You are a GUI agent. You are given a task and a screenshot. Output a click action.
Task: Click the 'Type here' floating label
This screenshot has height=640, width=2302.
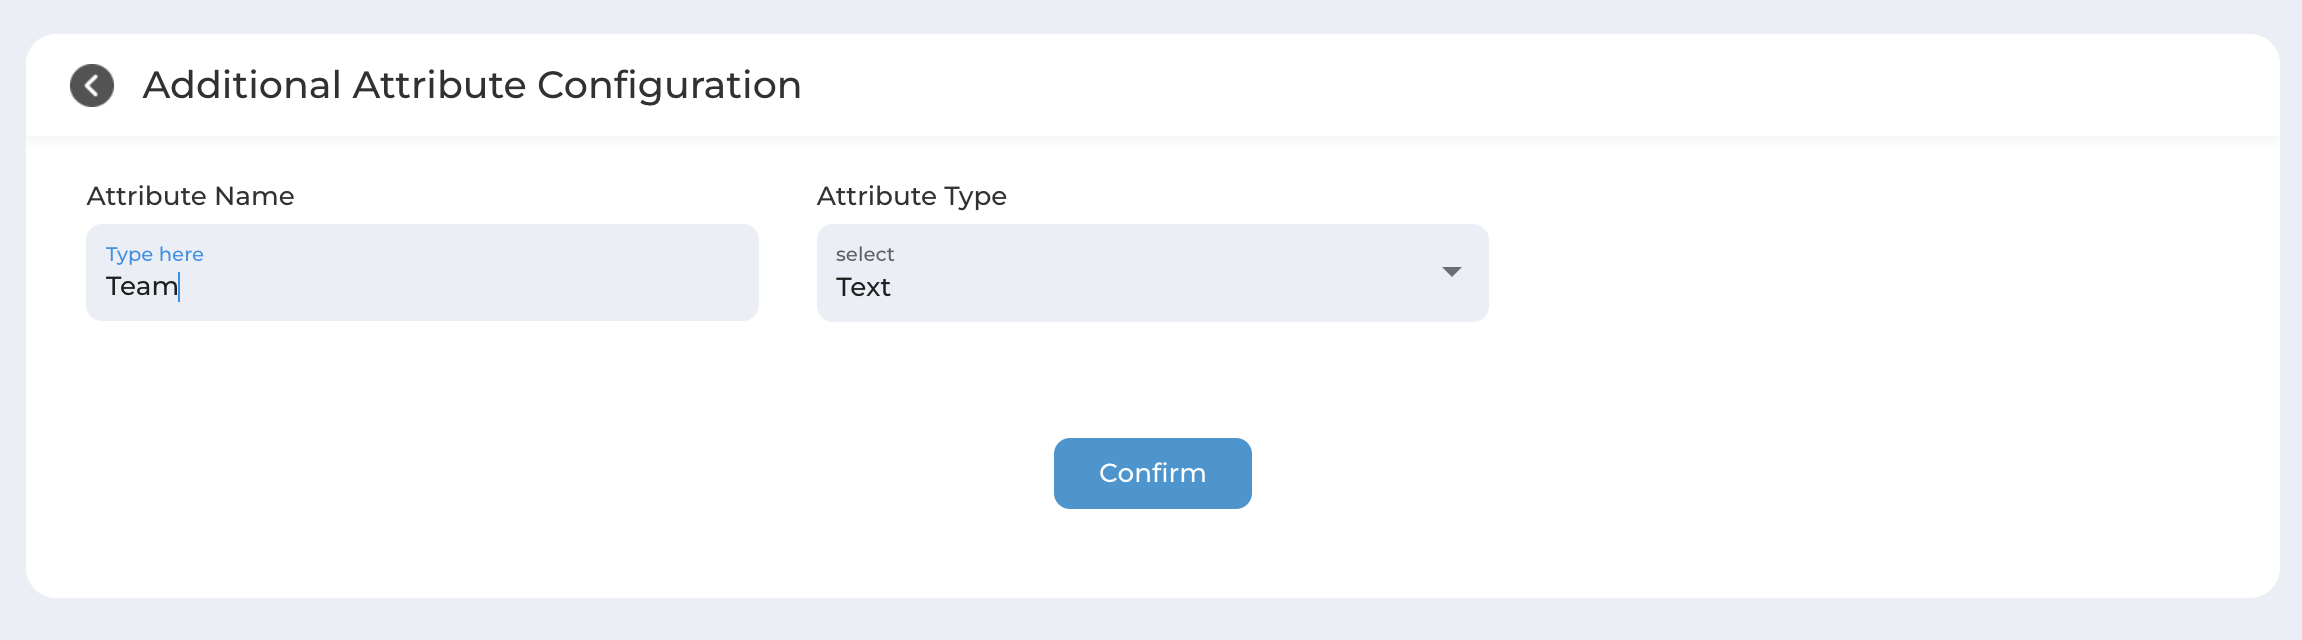click(155, 254)
